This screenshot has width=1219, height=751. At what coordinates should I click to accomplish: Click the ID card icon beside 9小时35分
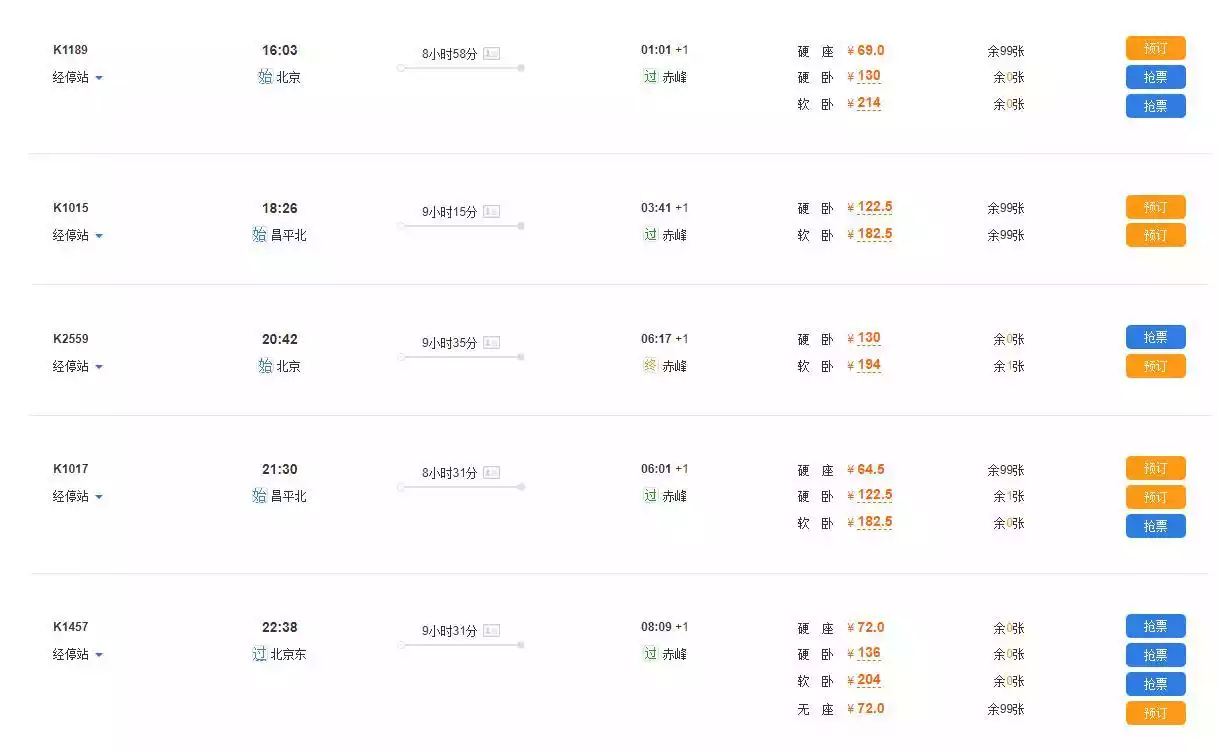click(x=491, y=342)
